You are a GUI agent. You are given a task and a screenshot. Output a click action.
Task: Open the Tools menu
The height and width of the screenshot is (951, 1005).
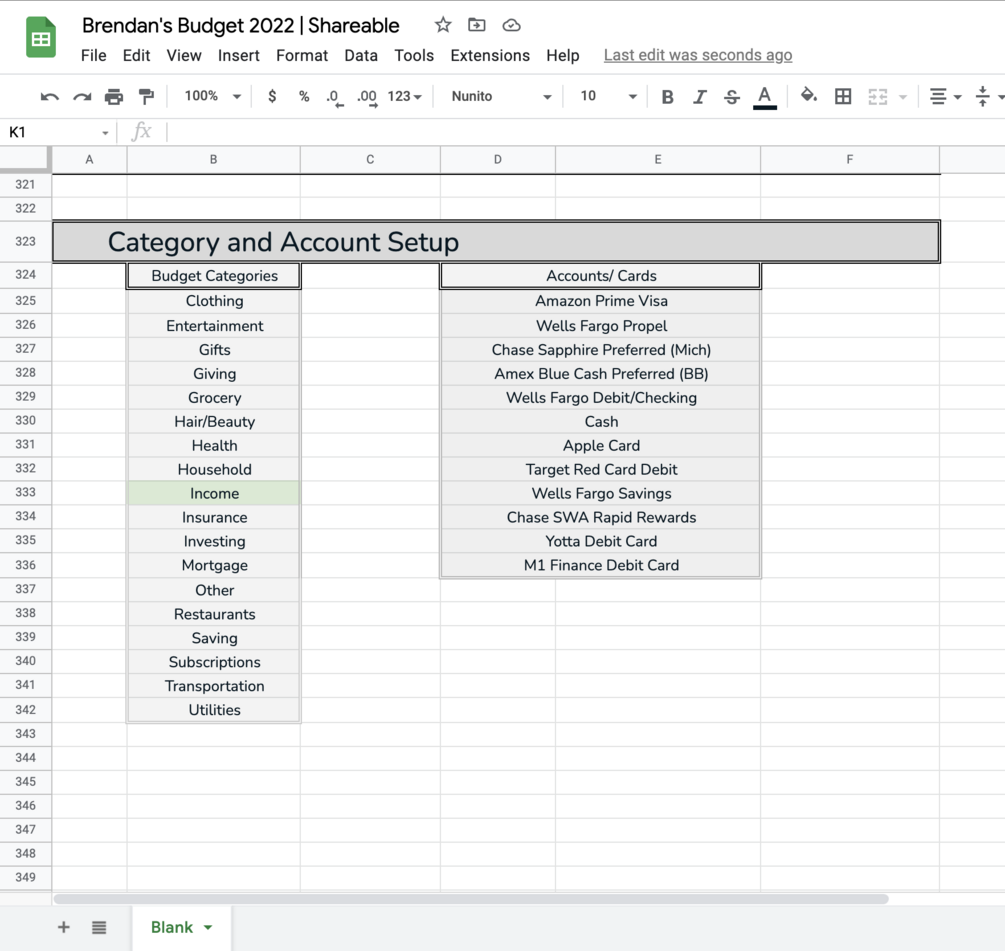click(414, 56)
